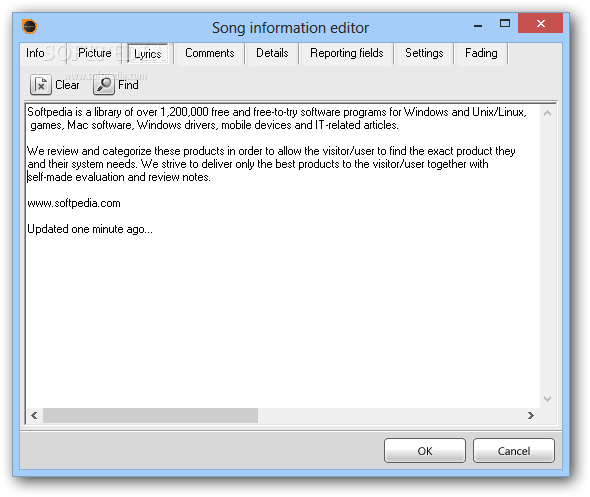
Task: Switch to the Info tab
Action: (35, 53)
